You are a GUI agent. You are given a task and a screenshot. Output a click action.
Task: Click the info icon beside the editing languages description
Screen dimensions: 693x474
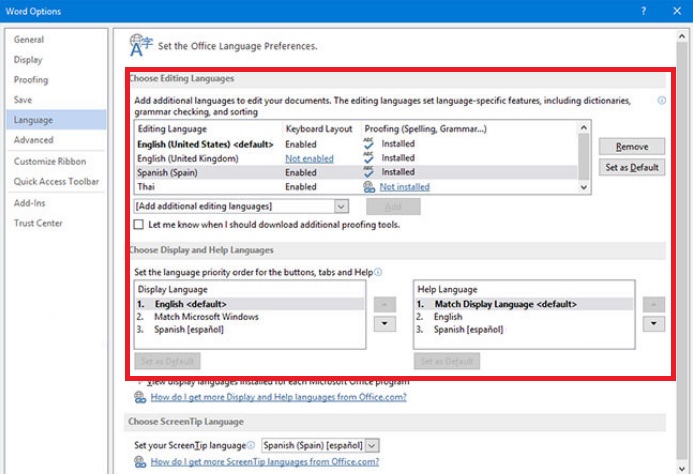click(662, 101)
